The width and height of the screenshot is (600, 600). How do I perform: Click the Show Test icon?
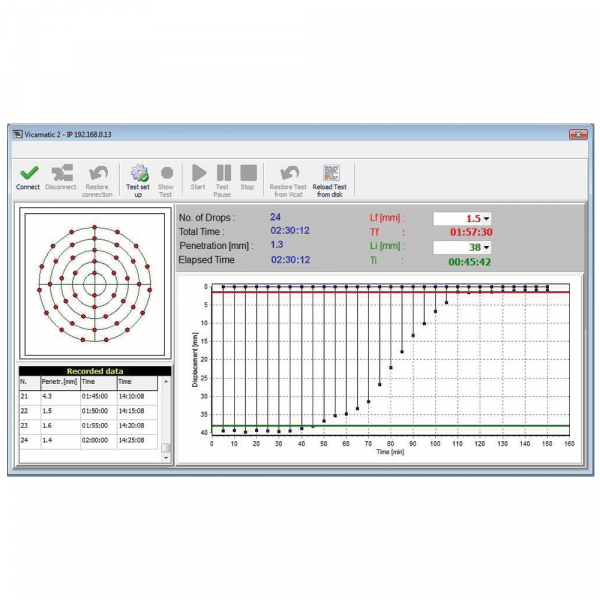[166, 173]
